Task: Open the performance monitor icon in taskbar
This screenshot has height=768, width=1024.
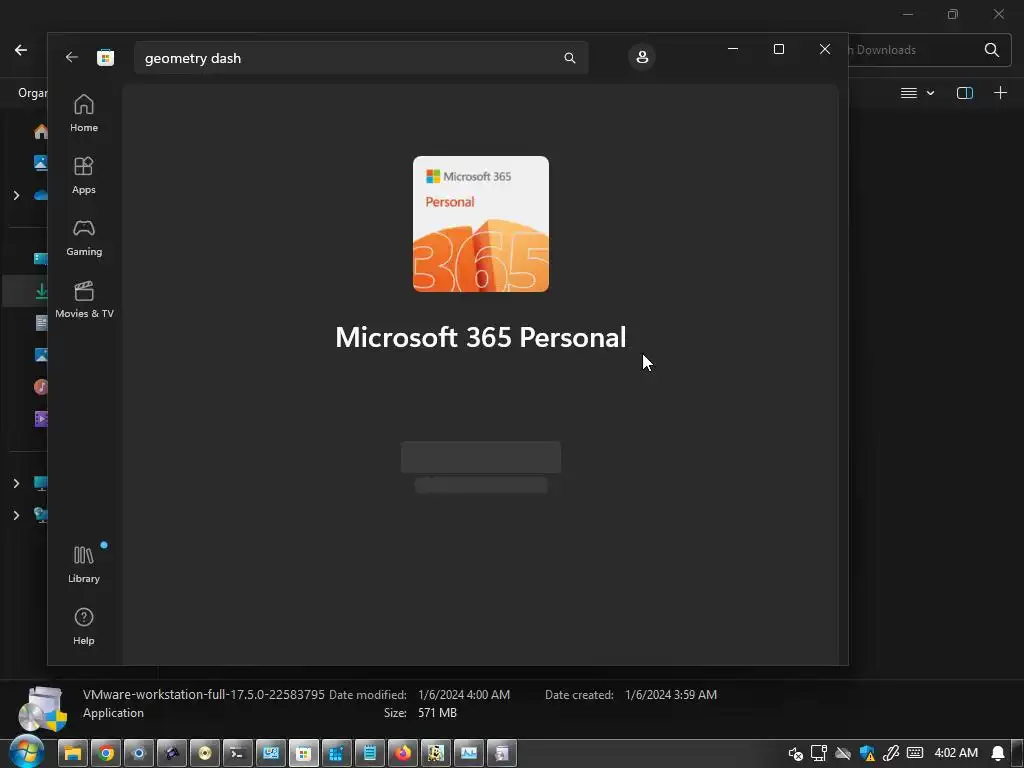Action: click(469, 753)
